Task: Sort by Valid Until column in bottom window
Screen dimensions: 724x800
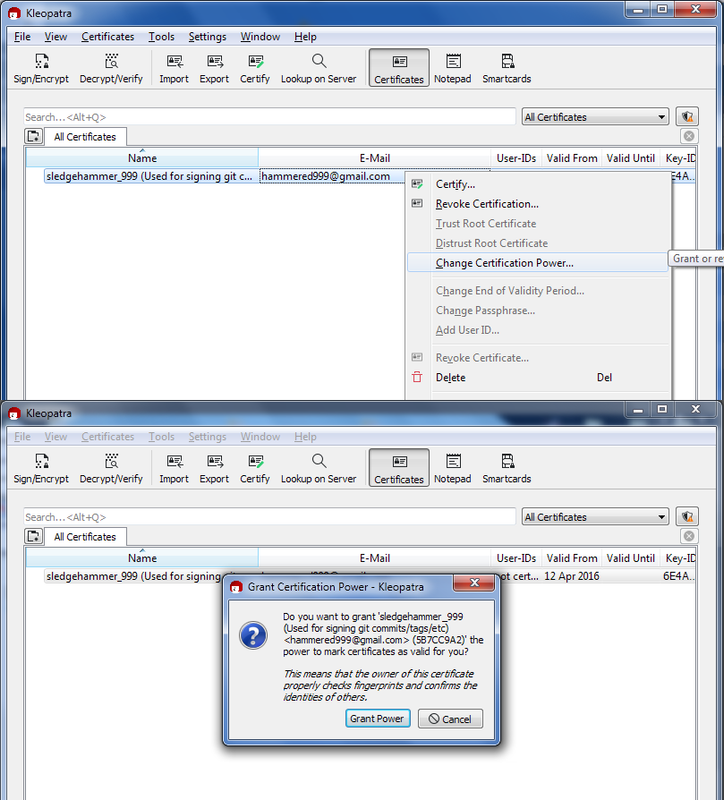Action: pos(631,558)
